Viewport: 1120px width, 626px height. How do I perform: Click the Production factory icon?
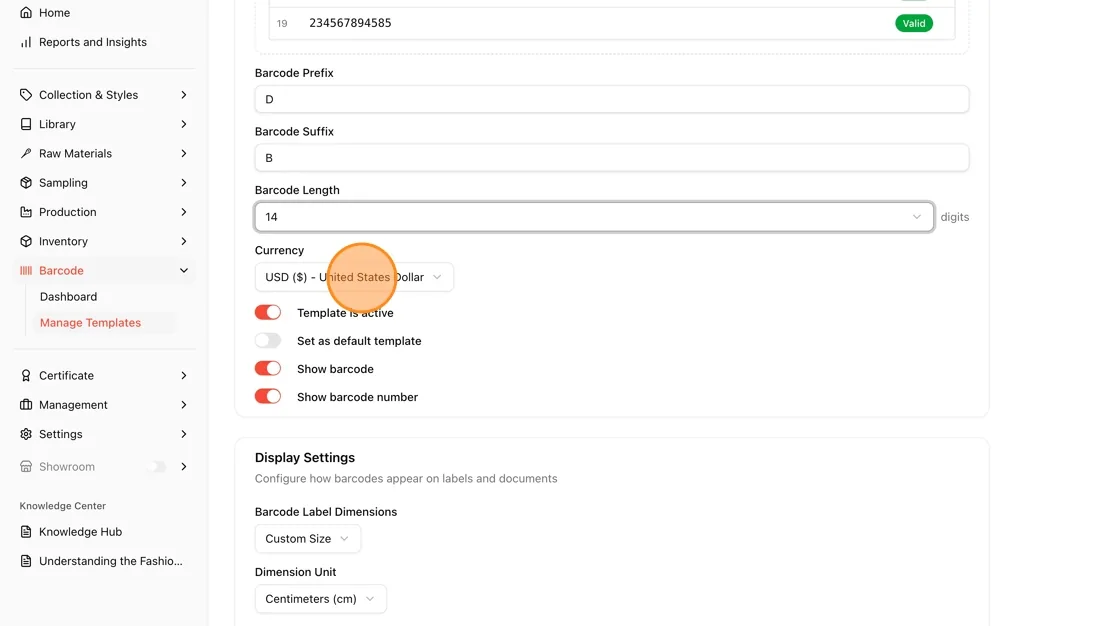(26, 212)
